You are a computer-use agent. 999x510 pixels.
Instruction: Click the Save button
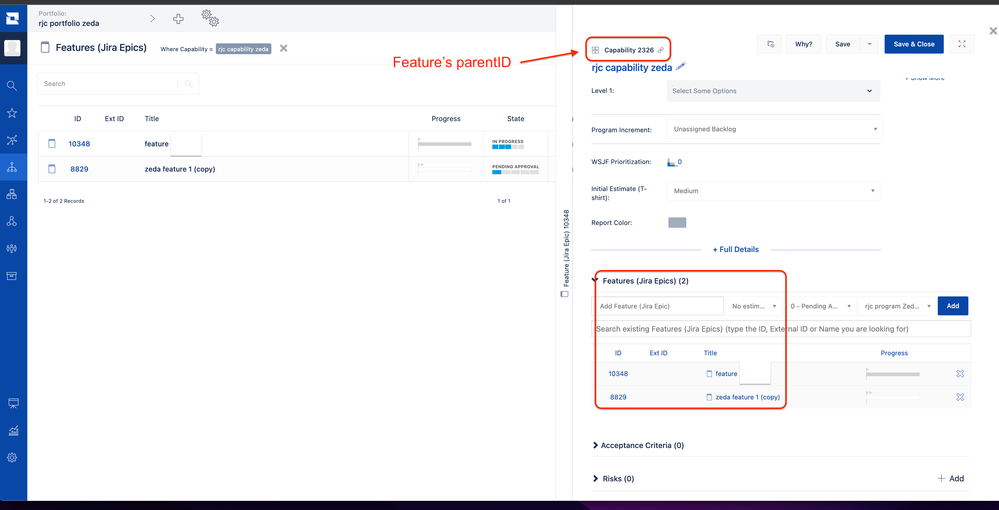point(842,44)
